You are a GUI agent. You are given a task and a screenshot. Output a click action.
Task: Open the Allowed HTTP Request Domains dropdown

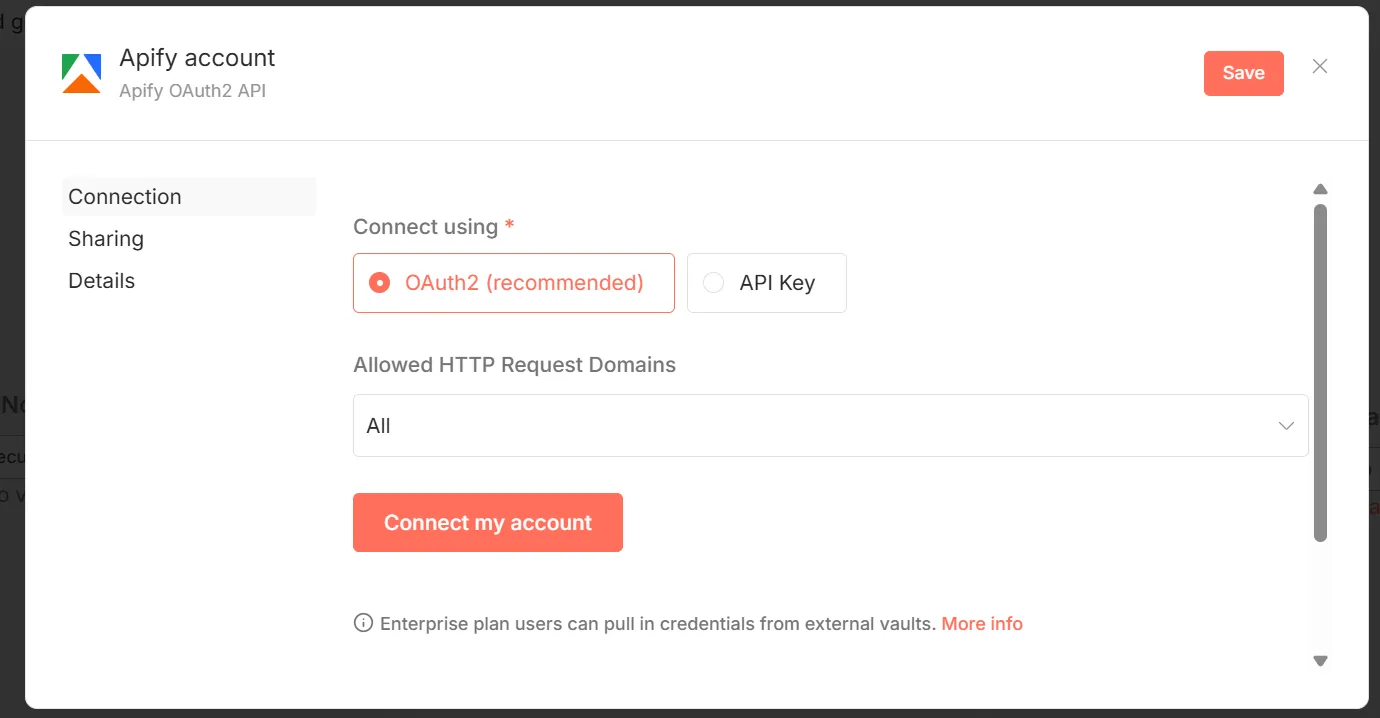click(x=830, y=425)
